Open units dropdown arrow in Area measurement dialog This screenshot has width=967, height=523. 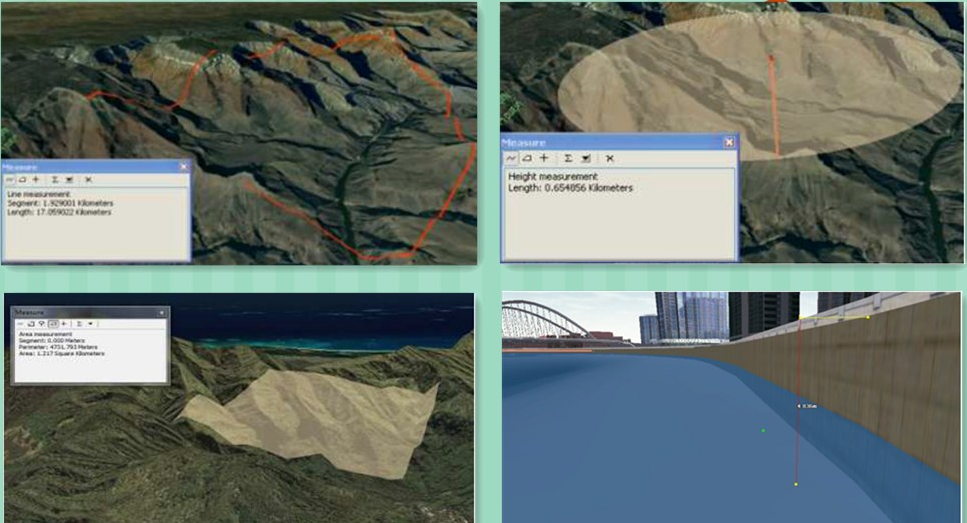(x=92, y=324)
